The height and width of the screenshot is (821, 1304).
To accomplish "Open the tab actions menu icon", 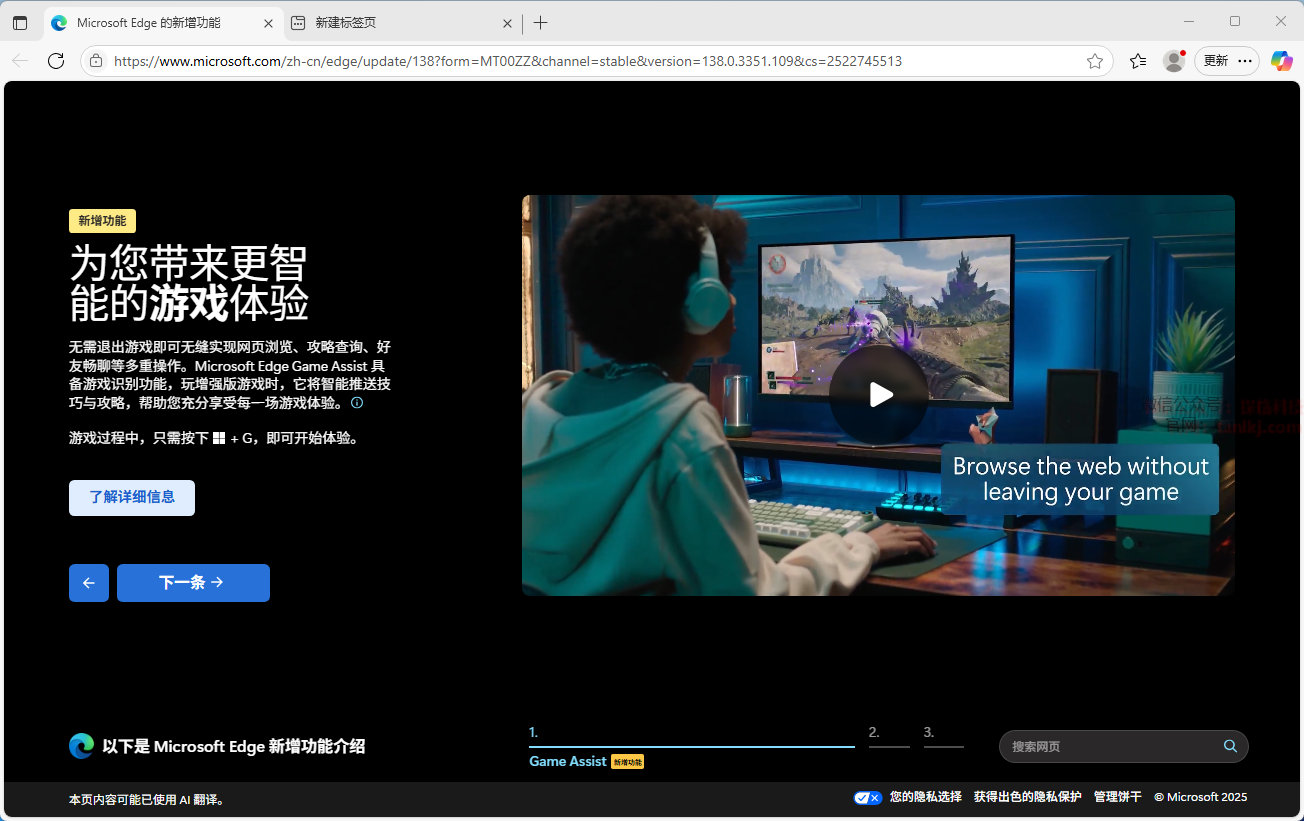I will pos(20,23).
